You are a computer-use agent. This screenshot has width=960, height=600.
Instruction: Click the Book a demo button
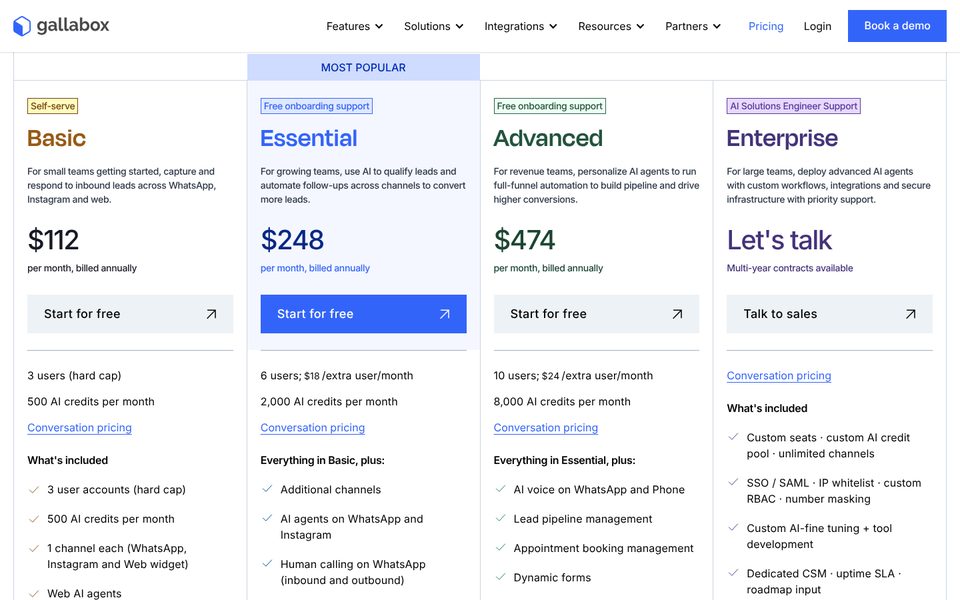pyautogui.click(x=897, y=26)
